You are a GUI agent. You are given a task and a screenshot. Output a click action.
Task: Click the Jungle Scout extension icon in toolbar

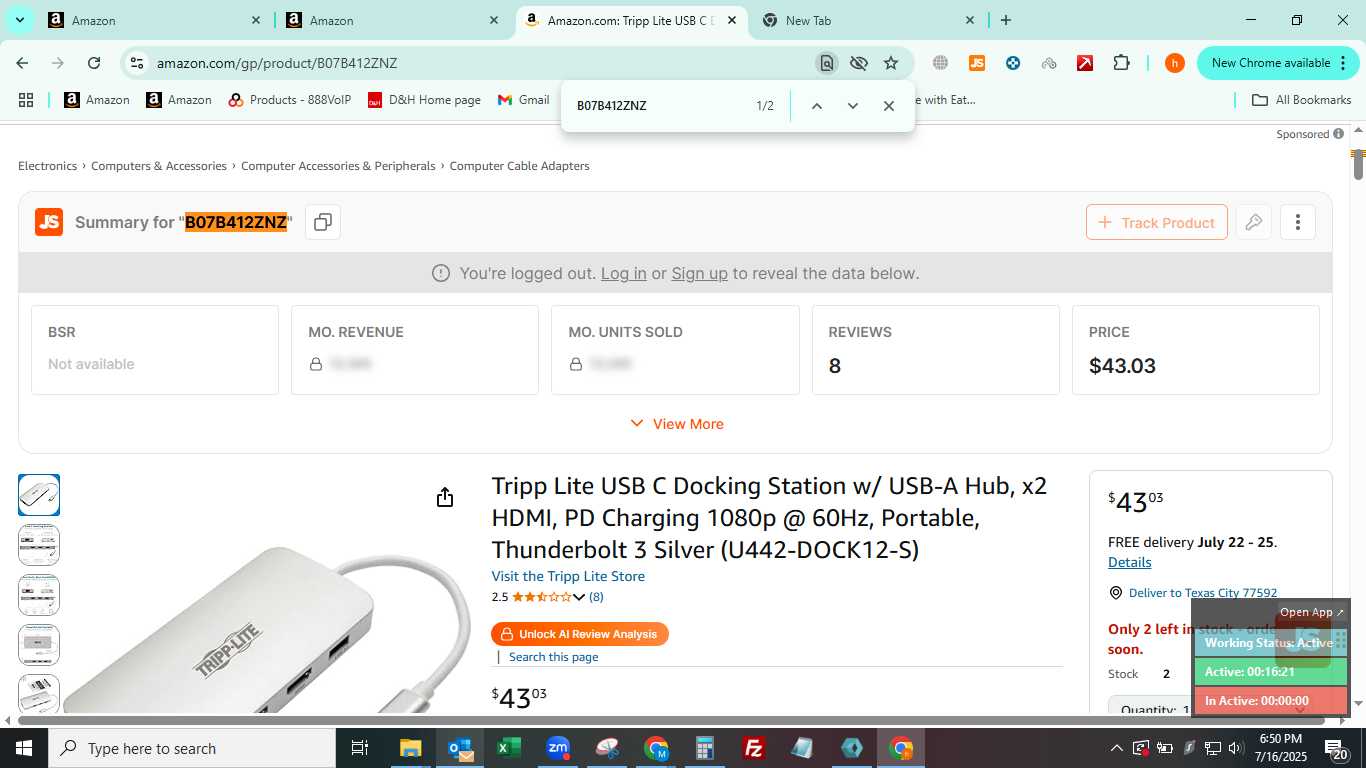977,63
